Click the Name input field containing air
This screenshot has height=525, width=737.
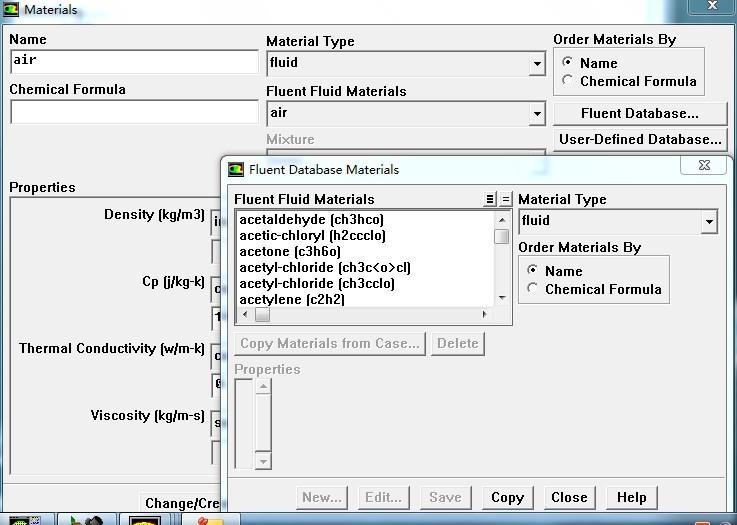click(x=134, y=62)
